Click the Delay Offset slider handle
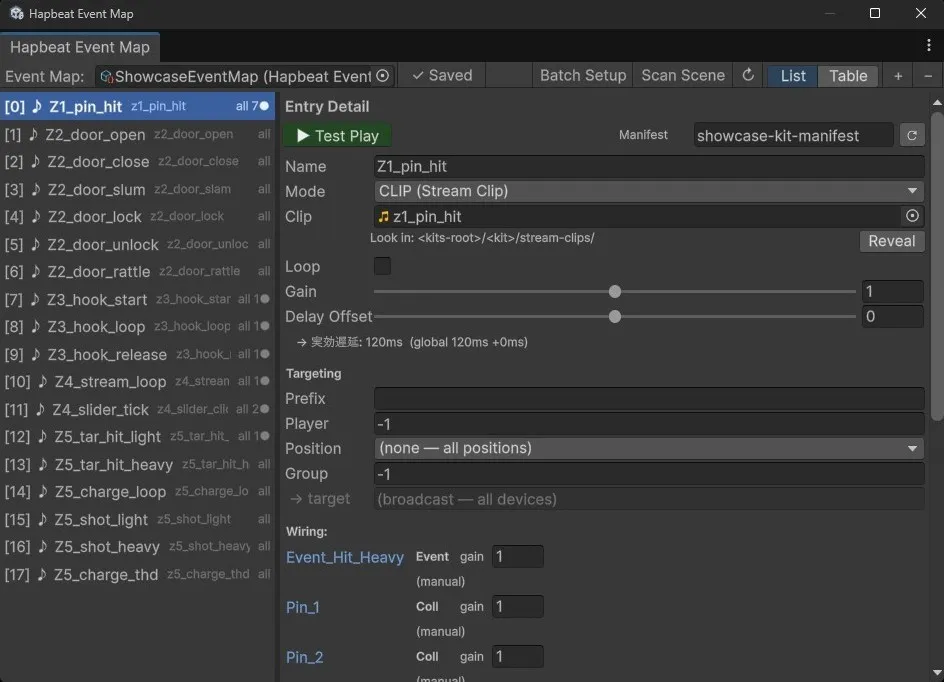944x682 pixels. pos(615,317)
